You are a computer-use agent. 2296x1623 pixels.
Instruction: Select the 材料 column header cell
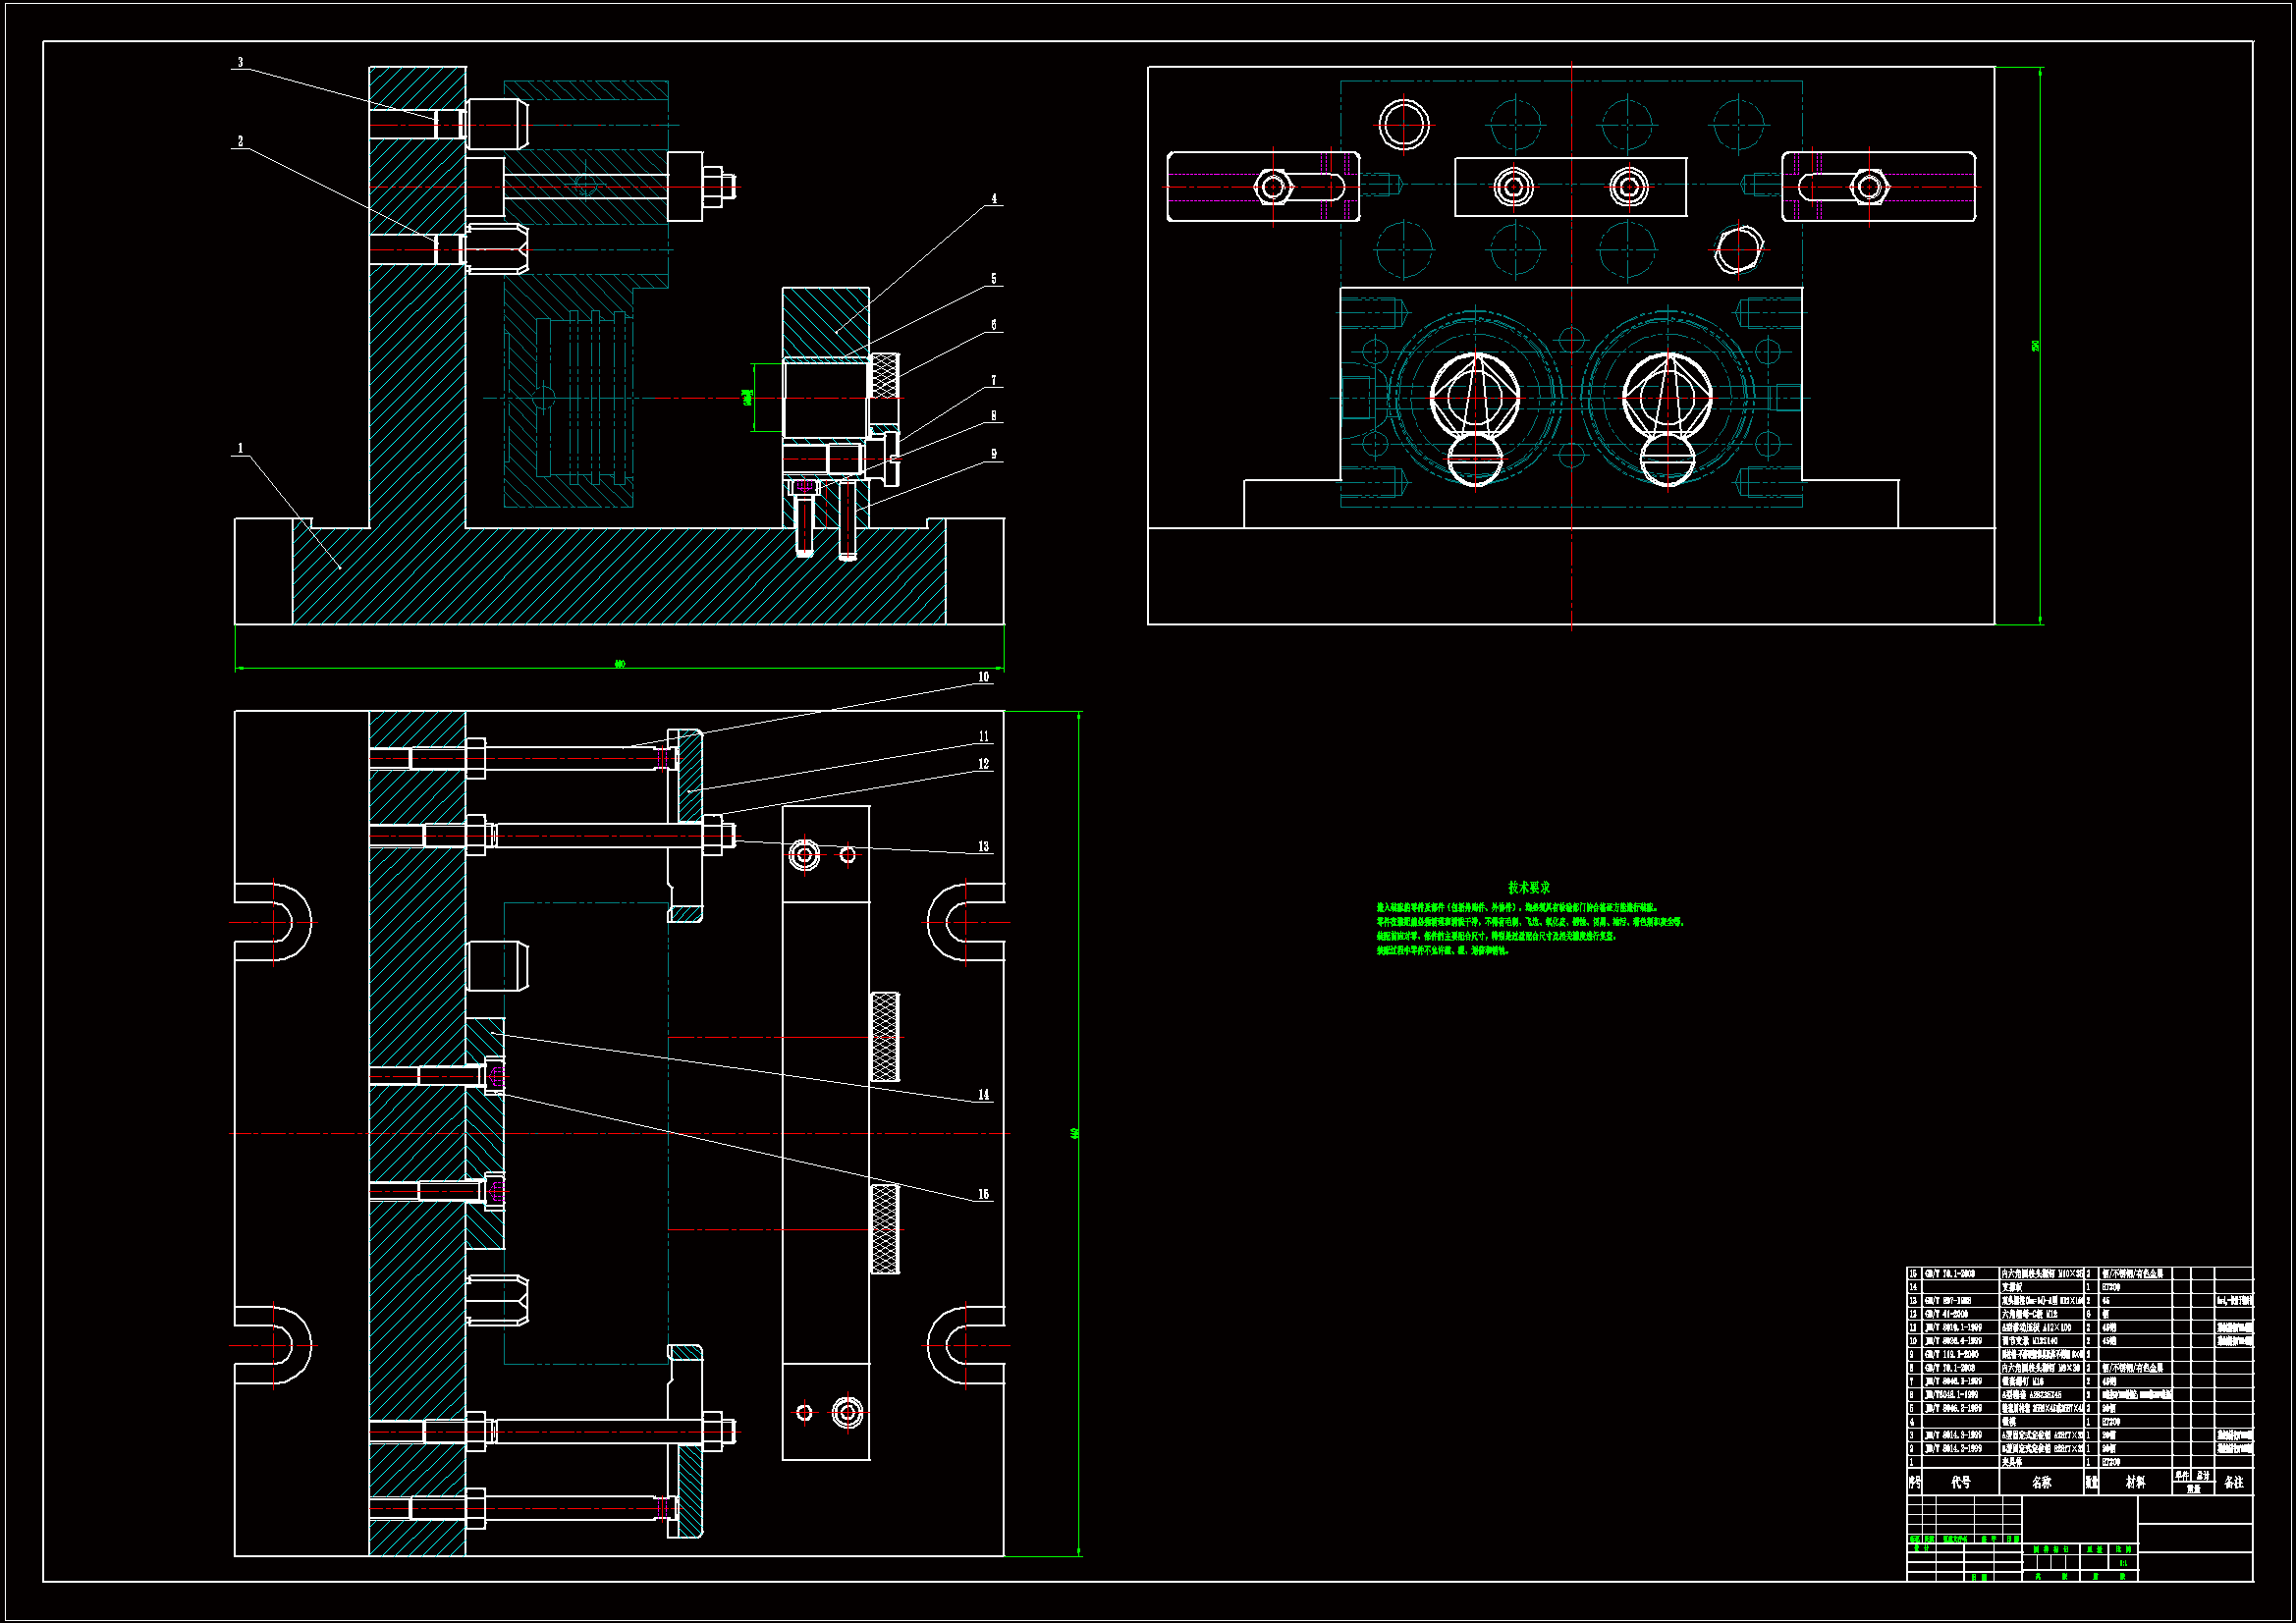point(2135,1482)
